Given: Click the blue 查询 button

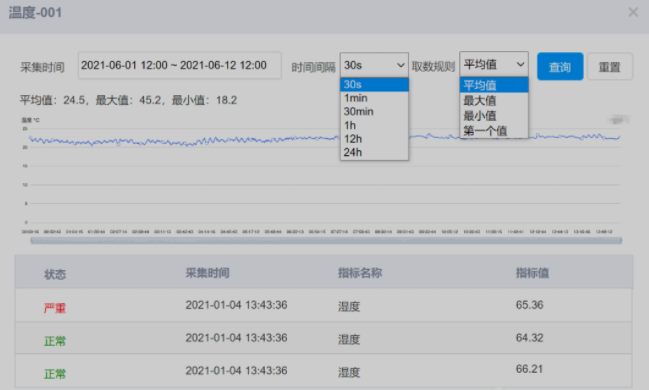Looking at the screenshot, I should click(560, 66).
